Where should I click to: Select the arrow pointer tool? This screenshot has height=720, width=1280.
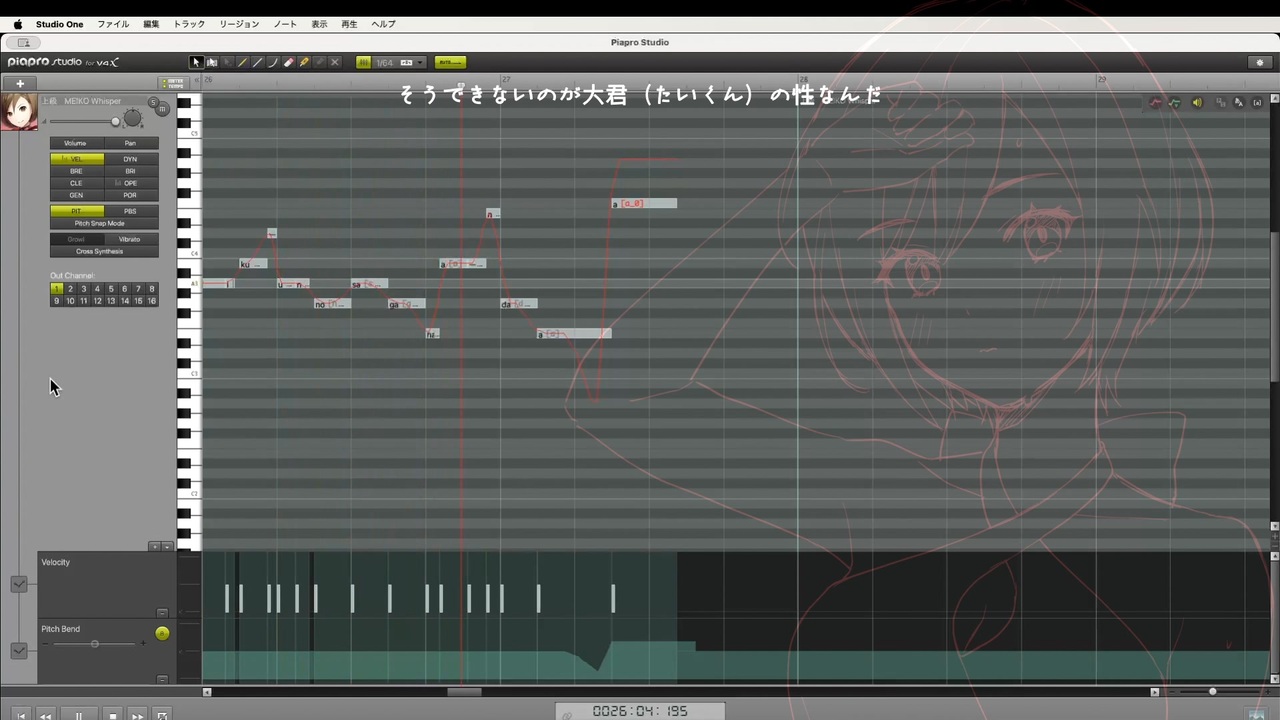tap(196, 62)
